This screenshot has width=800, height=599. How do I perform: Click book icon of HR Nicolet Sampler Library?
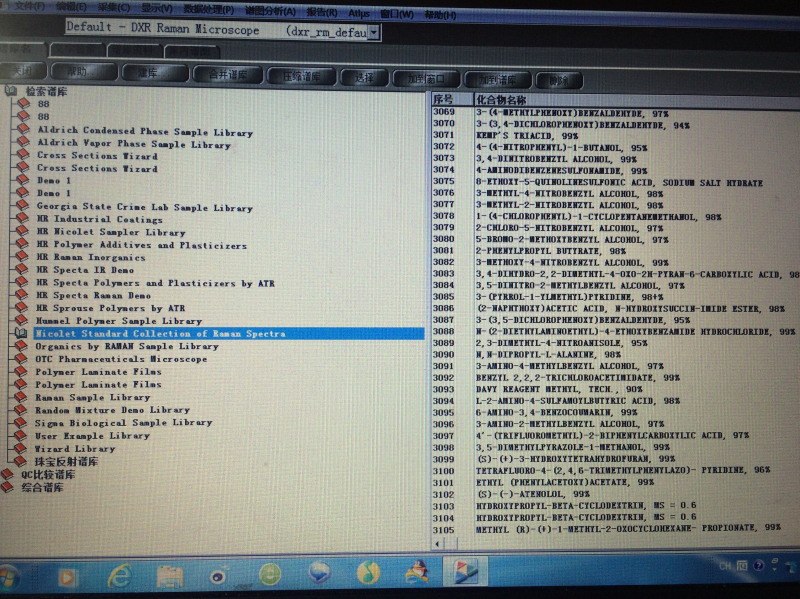(x=22, y=231)
